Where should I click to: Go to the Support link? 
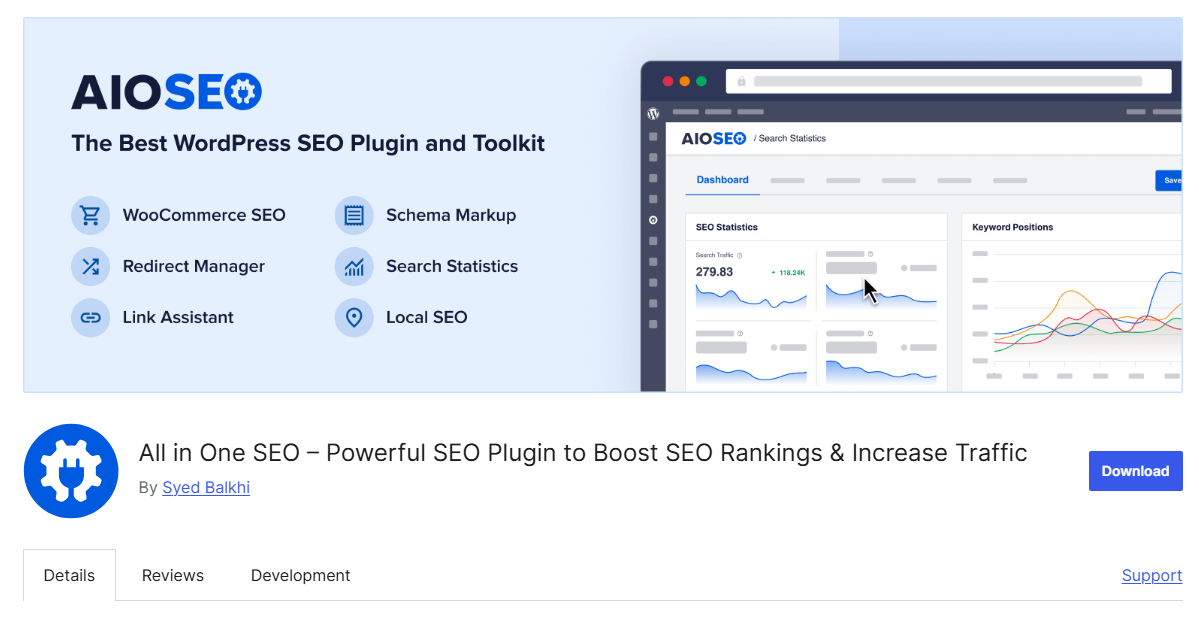click(1152, 576)
